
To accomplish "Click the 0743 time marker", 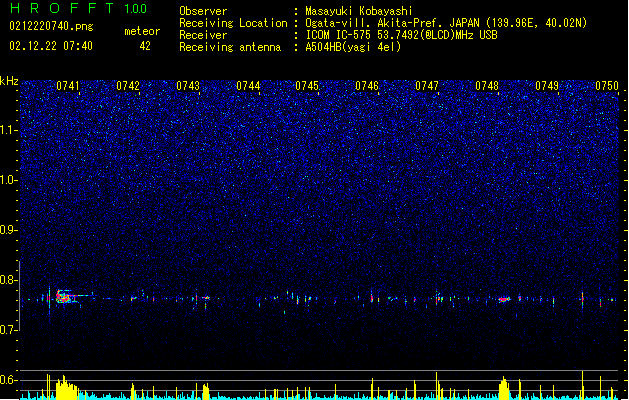I will [188, 86].
